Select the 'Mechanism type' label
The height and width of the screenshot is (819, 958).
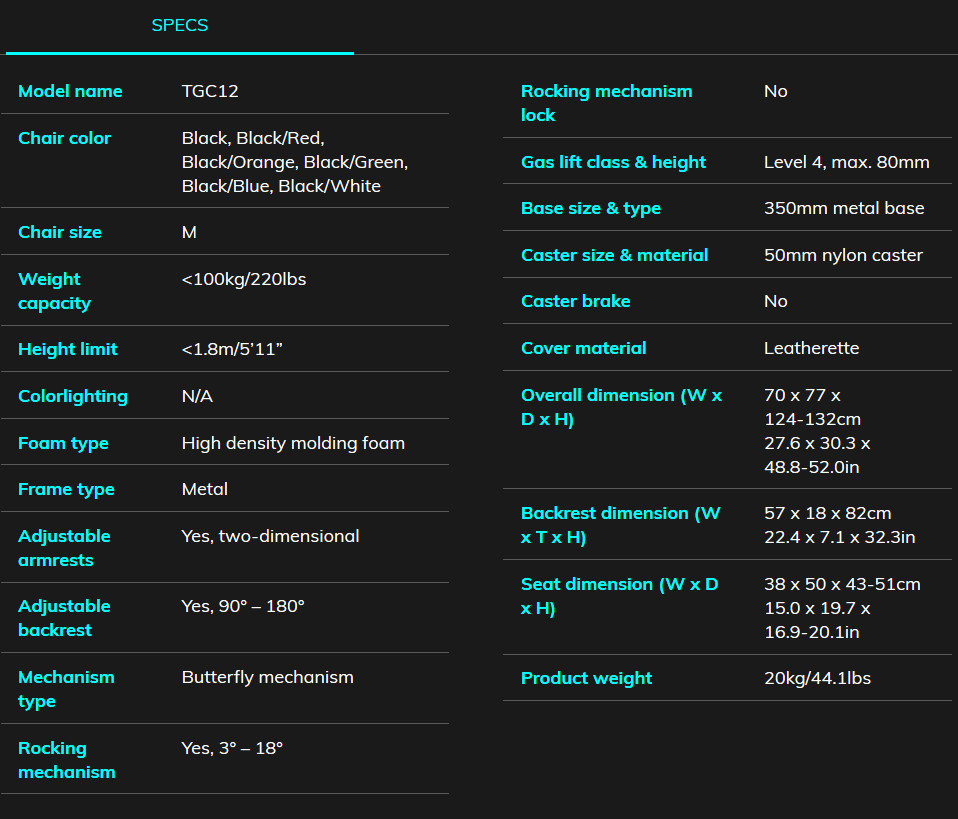point(66,689)
